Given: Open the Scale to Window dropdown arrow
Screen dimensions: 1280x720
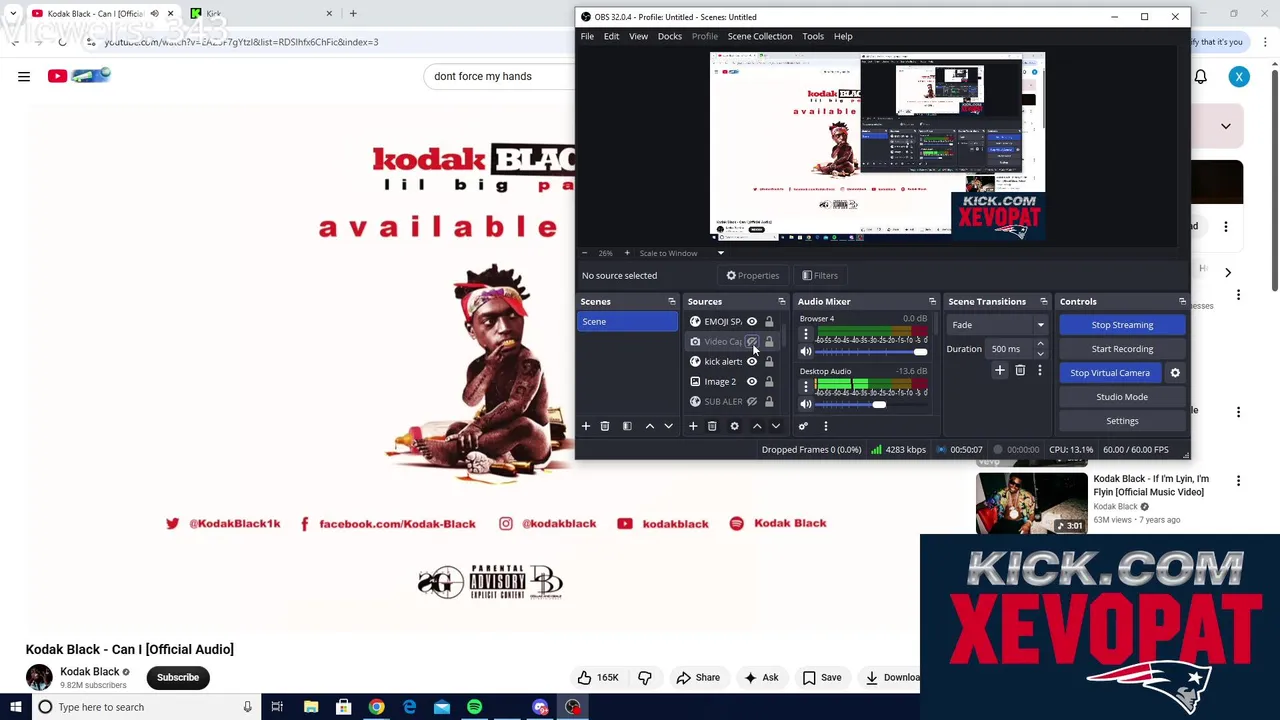Looking at the screenshot, I should (x=720, y=253).
